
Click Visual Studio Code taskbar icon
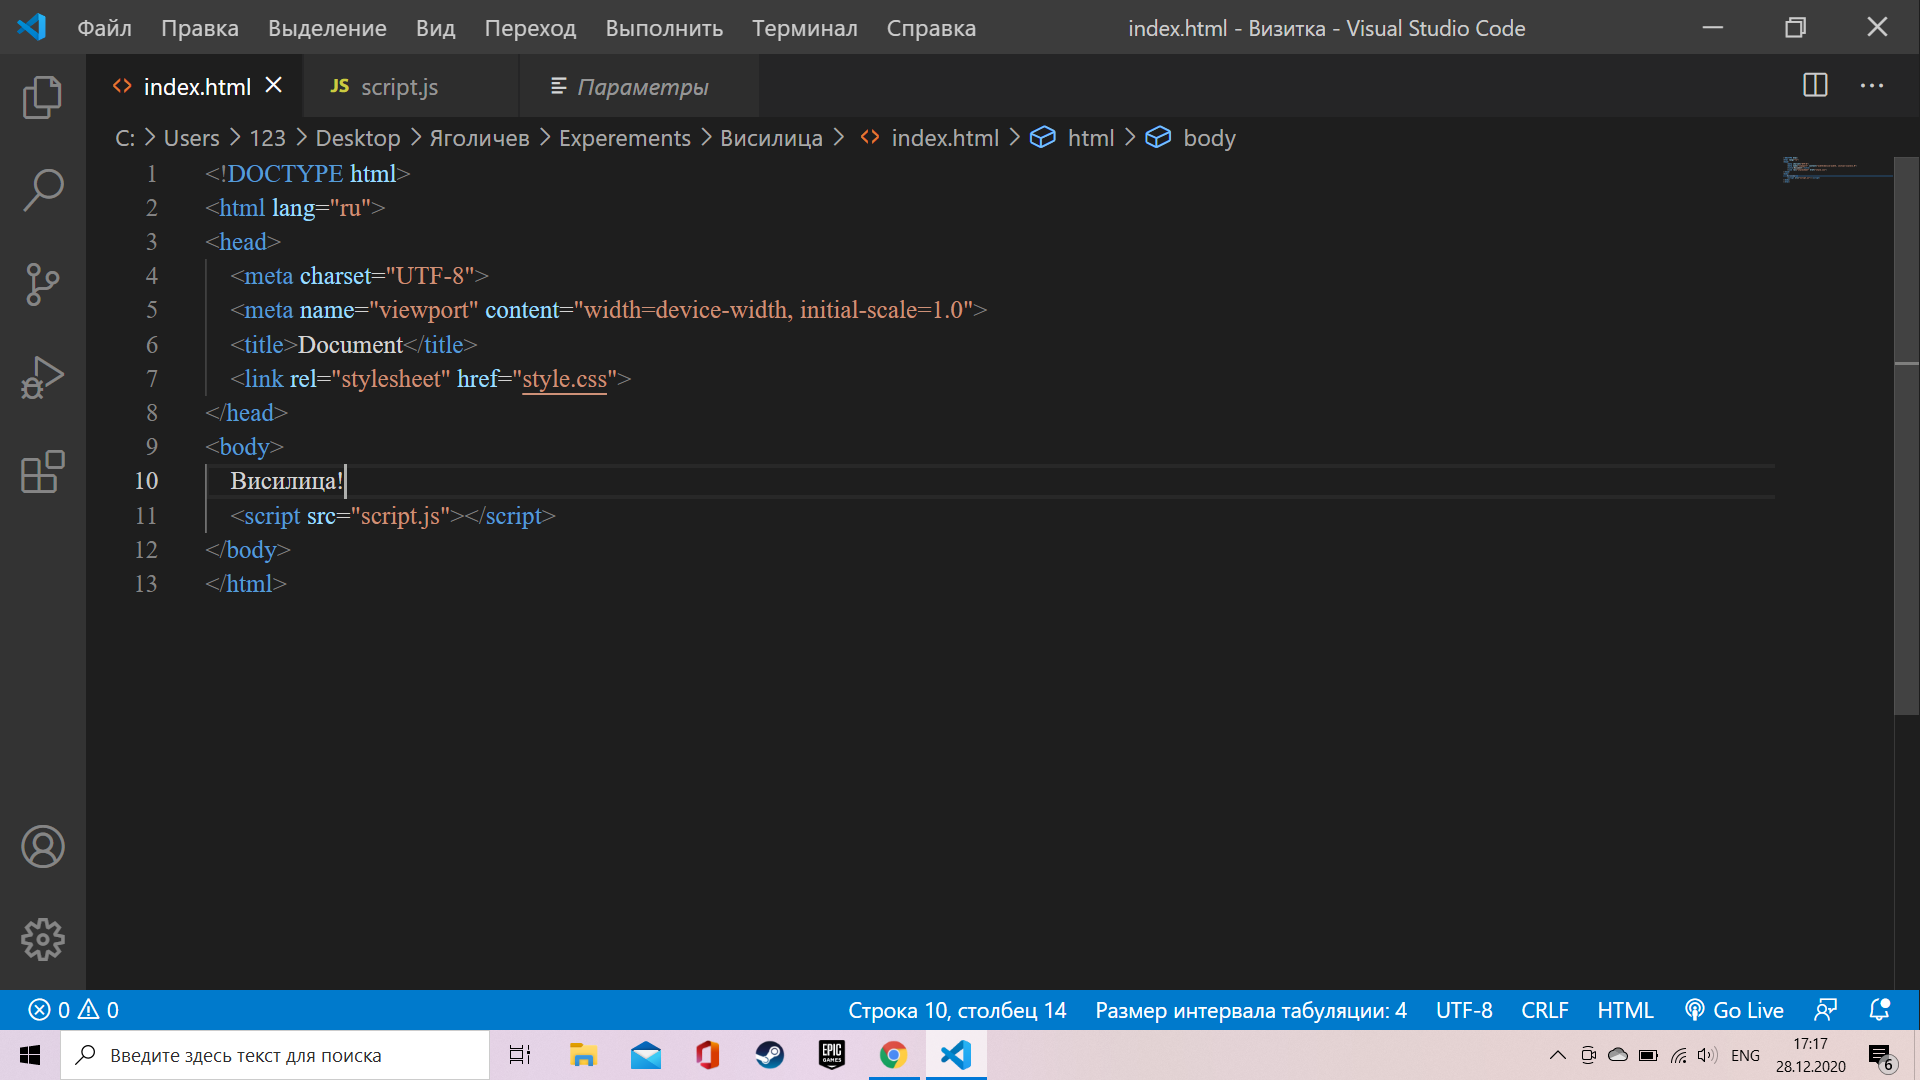tap(956, 1055)
